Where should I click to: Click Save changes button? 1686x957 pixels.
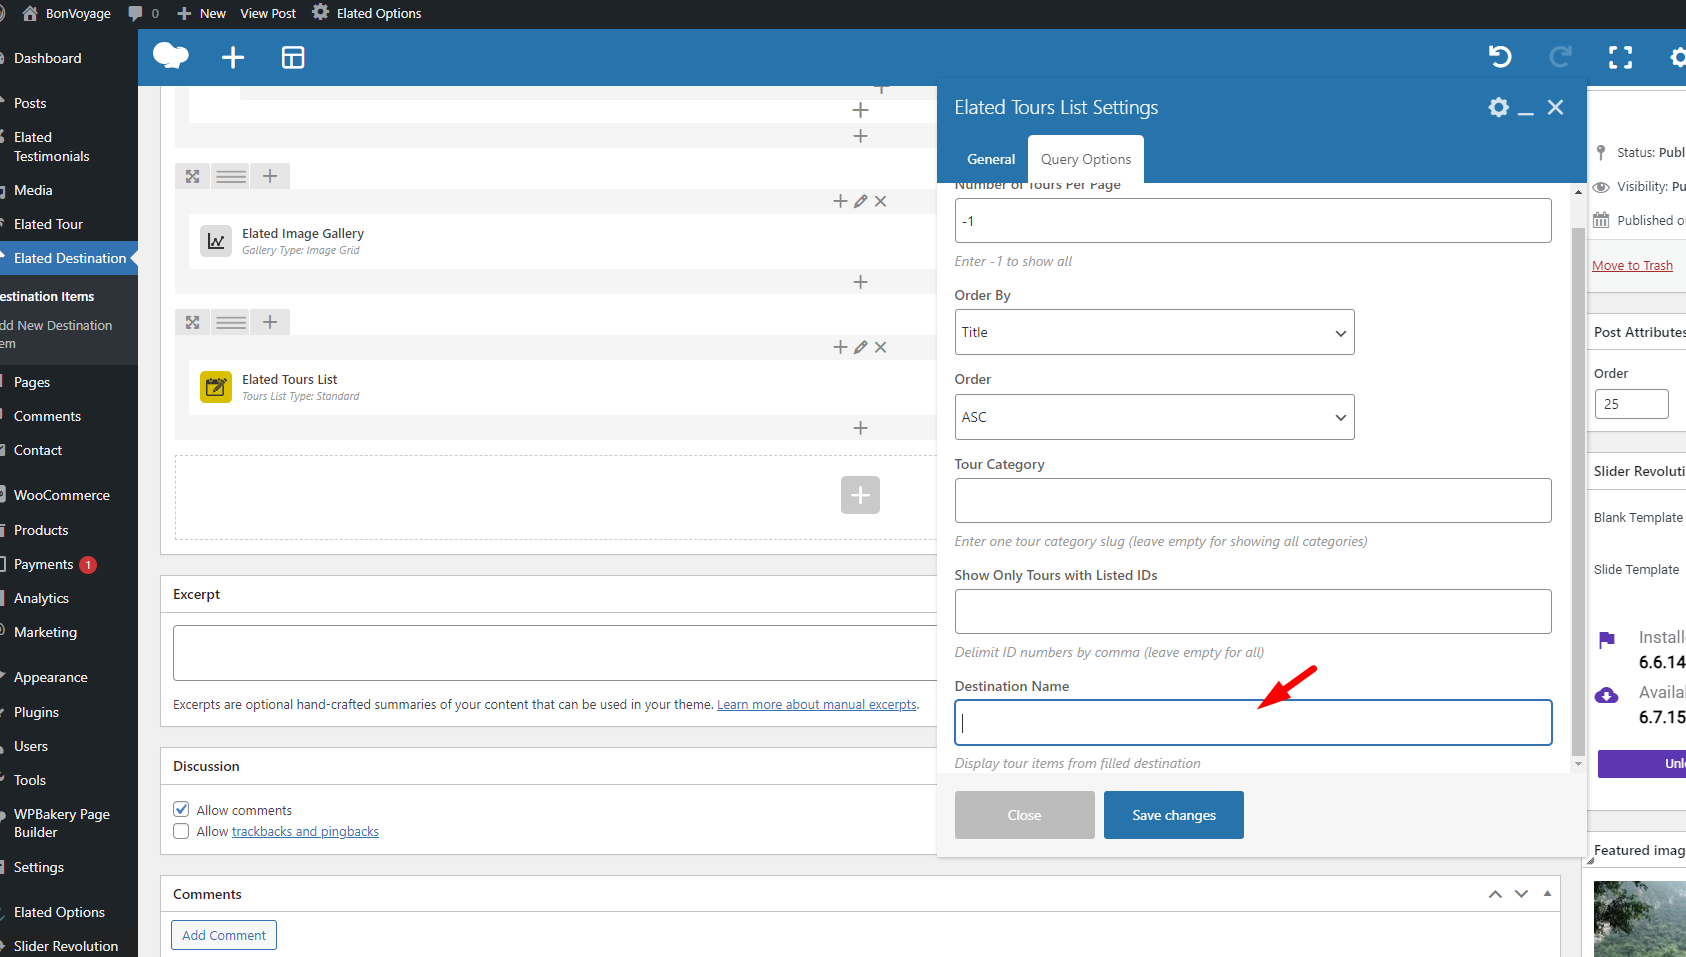(1174, 815)
